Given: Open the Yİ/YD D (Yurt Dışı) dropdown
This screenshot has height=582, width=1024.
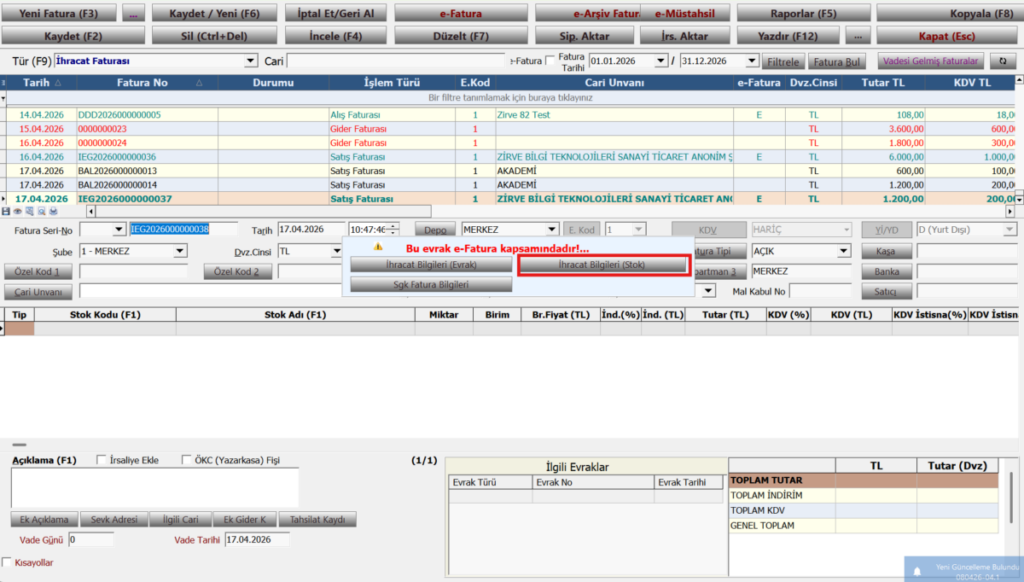Looking at the screenshot, I should point(1009,230).
